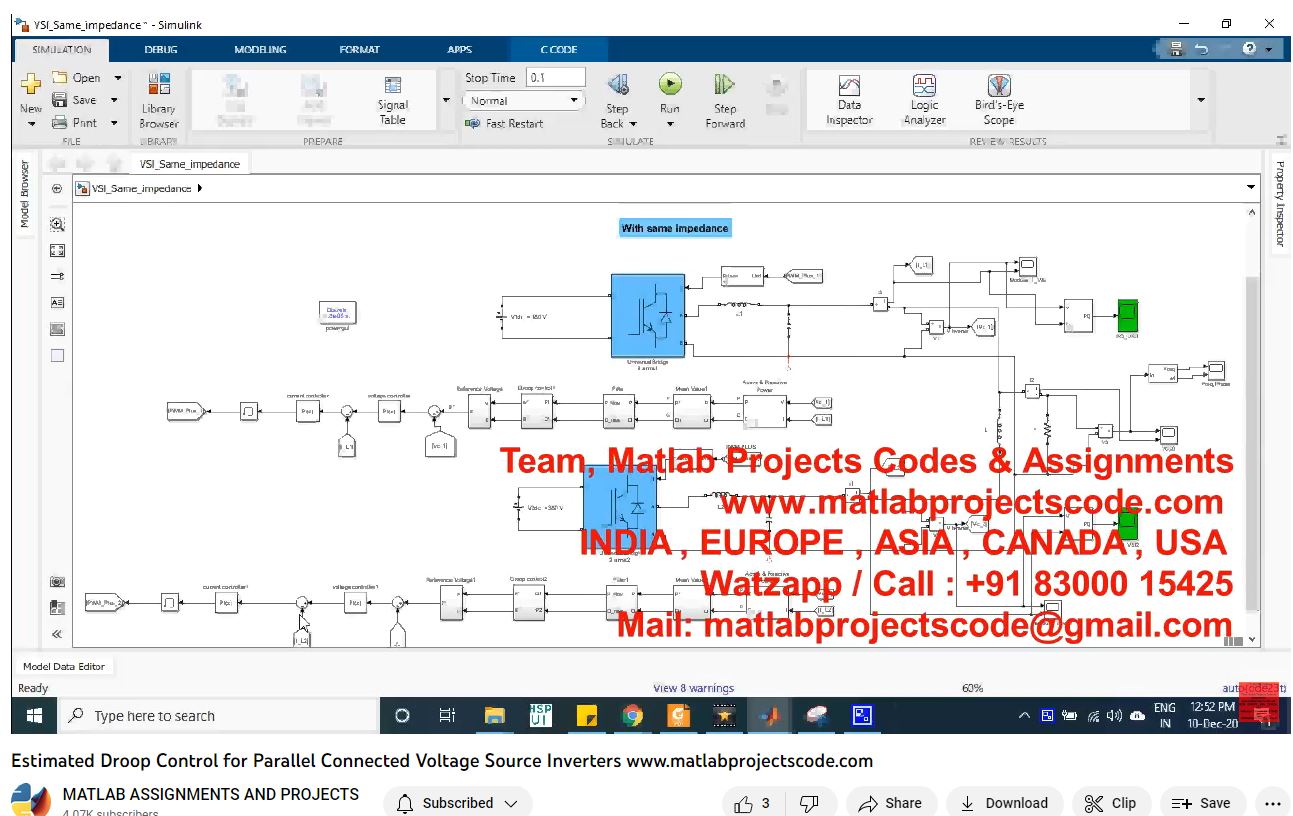Viewport: 1293px width, 816px height.
Task: Expand the Open dropdown arrow
Action: 117,78
